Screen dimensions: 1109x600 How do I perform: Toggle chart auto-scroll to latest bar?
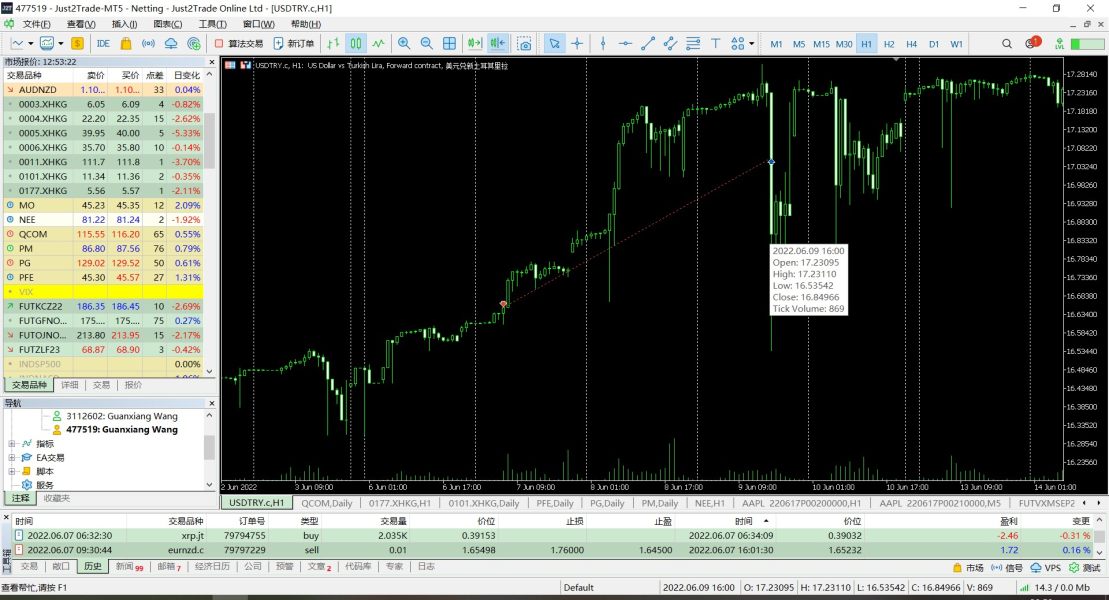pyautogui.click(x=474, y=44)
